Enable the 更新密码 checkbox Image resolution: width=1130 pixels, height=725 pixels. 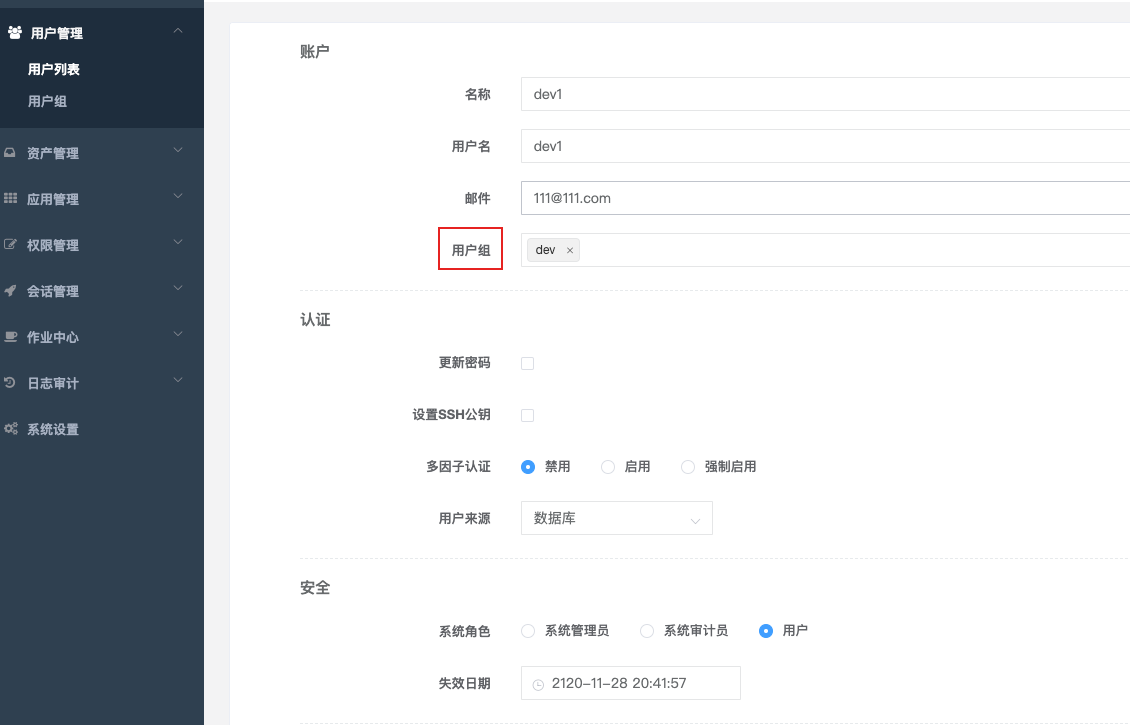click(528, 363)
